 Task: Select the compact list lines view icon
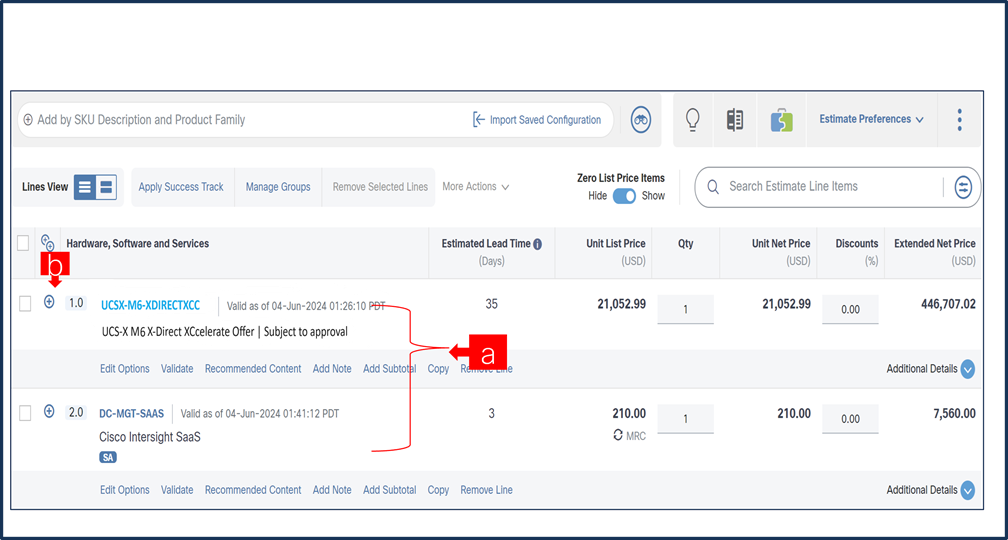84,187
